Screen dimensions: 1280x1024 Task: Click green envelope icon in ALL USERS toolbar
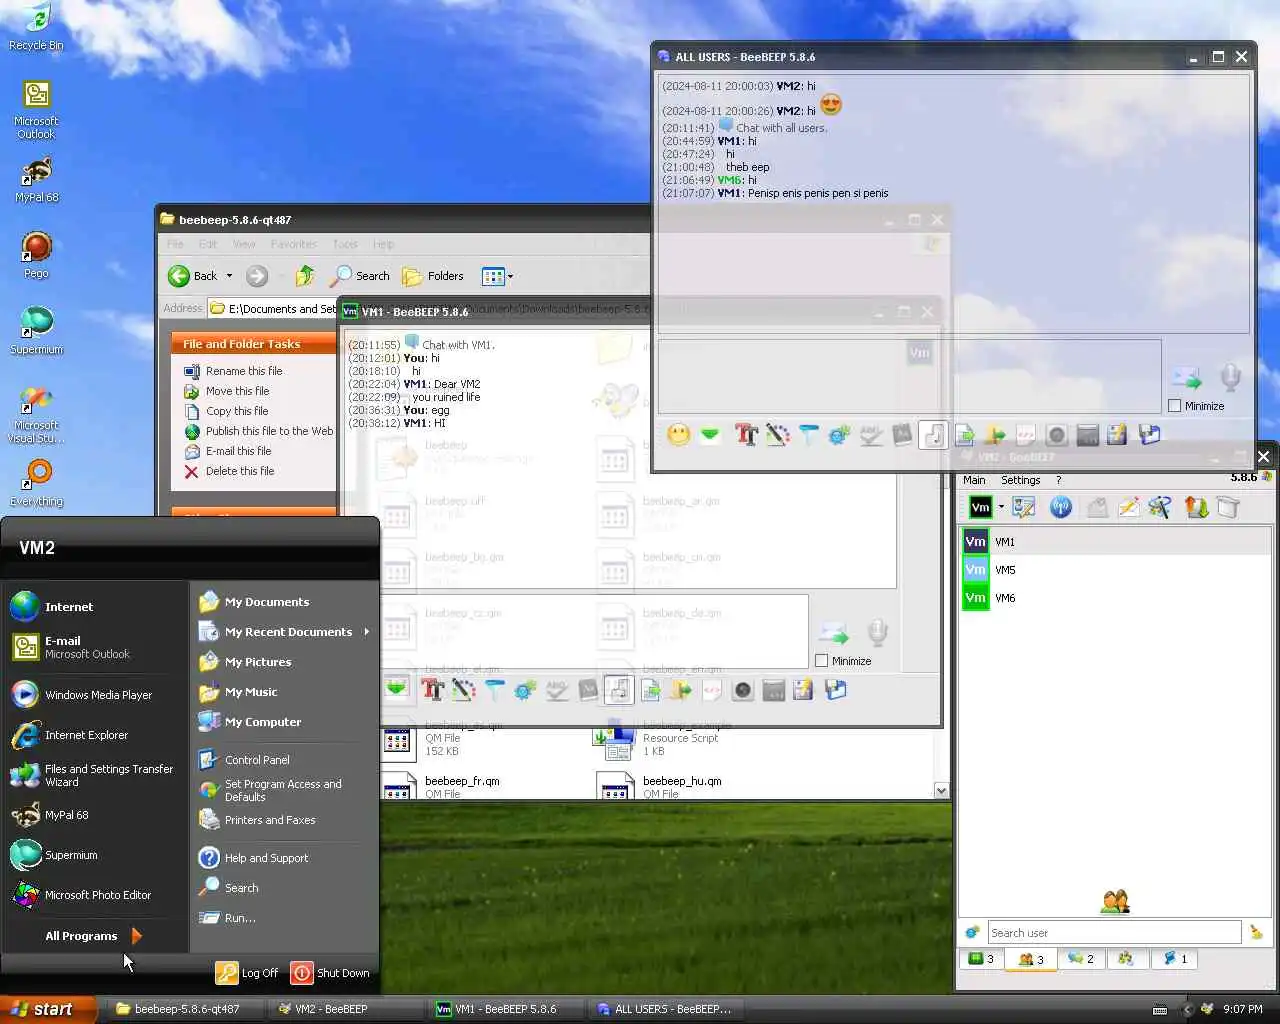click(710, 435)
